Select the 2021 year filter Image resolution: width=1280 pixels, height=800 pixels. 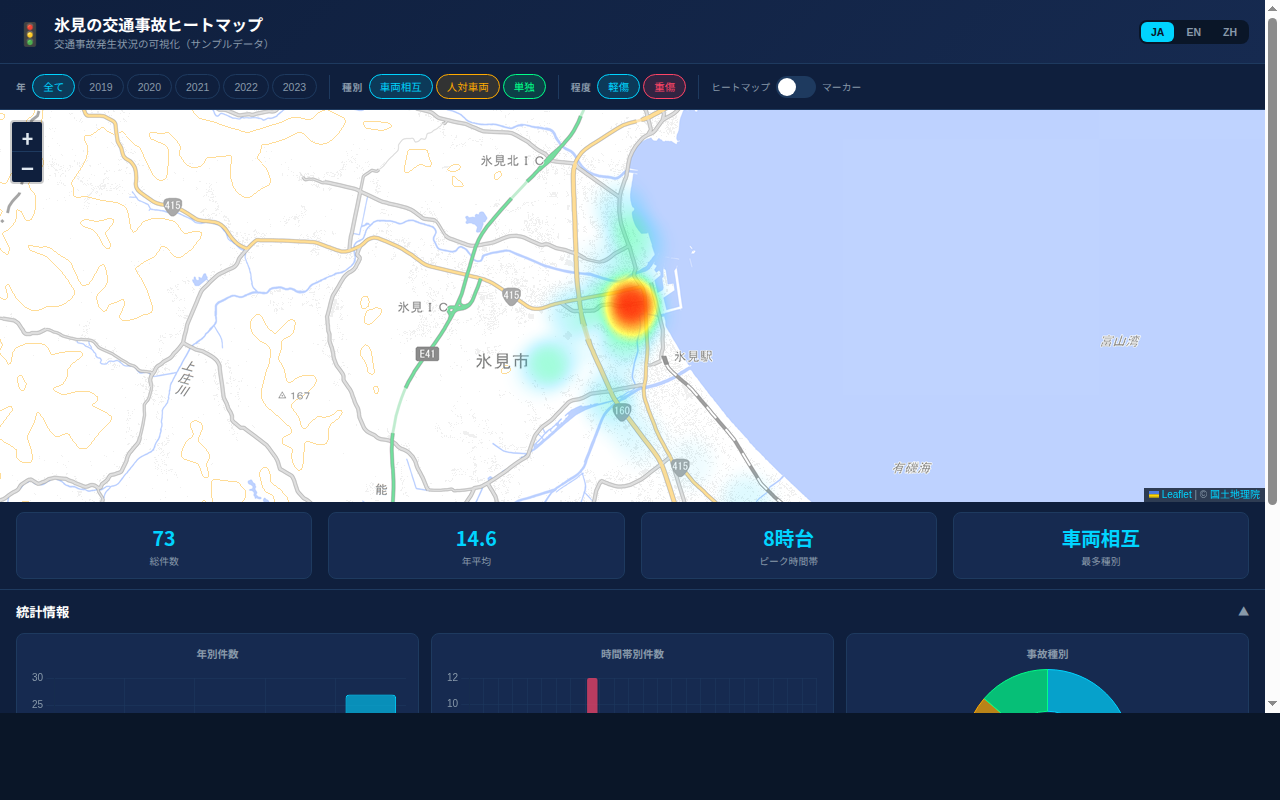[x=197, y=87]
